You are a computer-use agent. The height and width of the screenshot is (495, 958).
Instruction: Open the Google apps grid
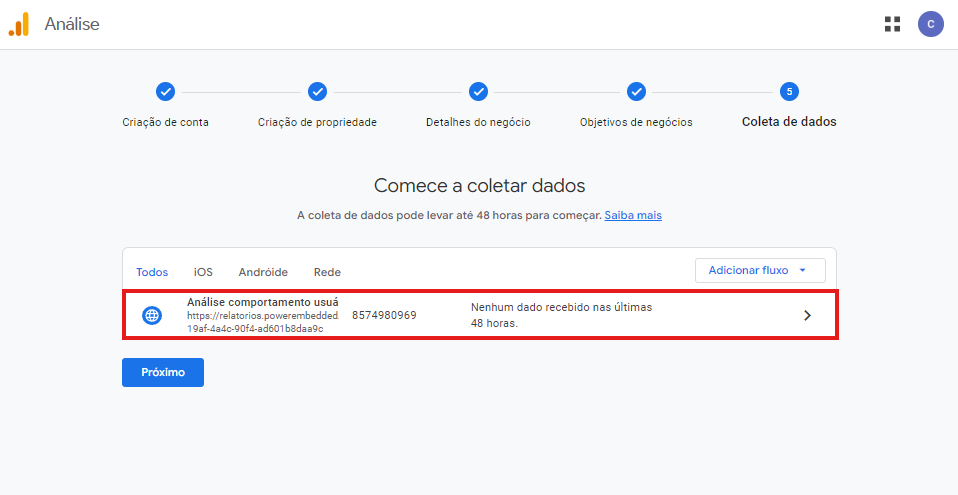point(892,24)
